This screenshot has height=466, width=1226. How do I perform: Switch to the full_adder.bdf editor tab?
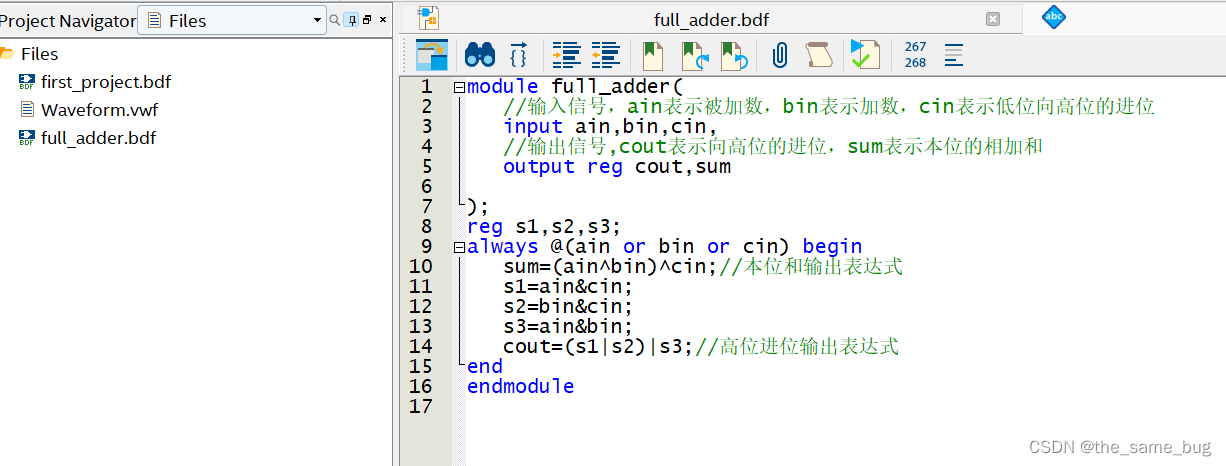711,19
